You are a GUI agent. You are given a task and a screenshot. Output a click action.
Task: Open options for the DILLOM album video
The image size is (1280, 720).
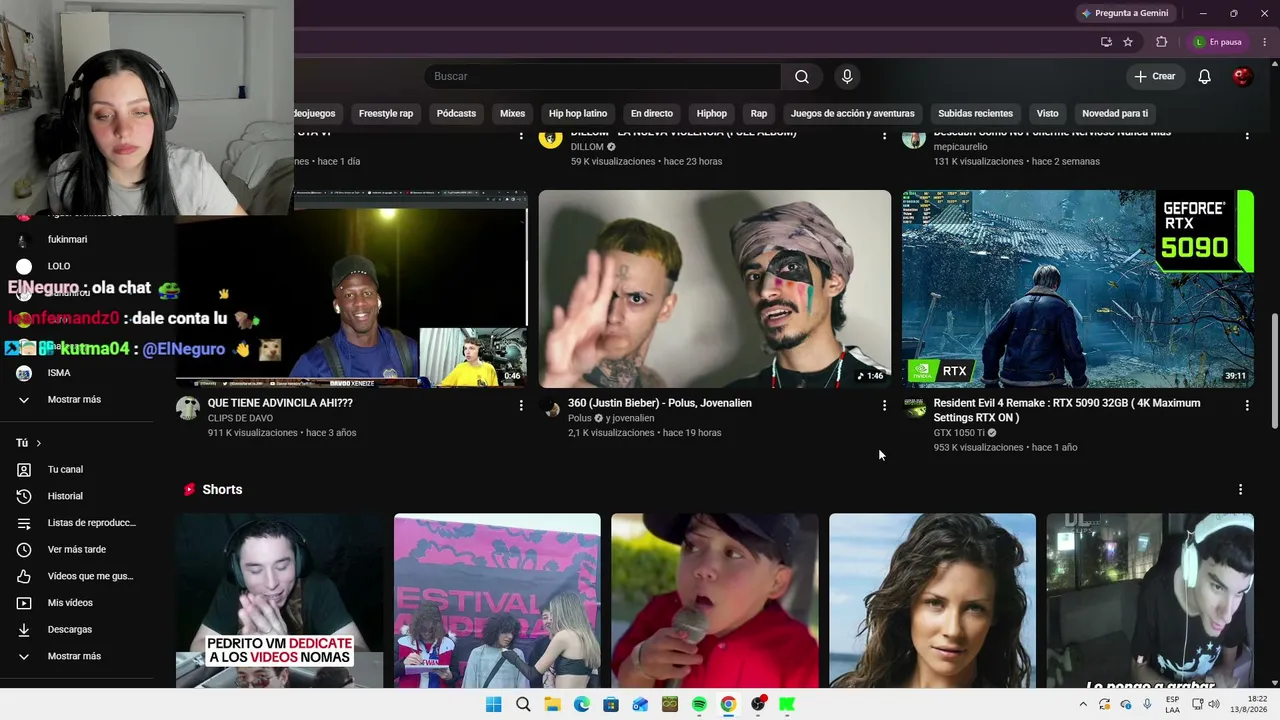click(884, 135)
